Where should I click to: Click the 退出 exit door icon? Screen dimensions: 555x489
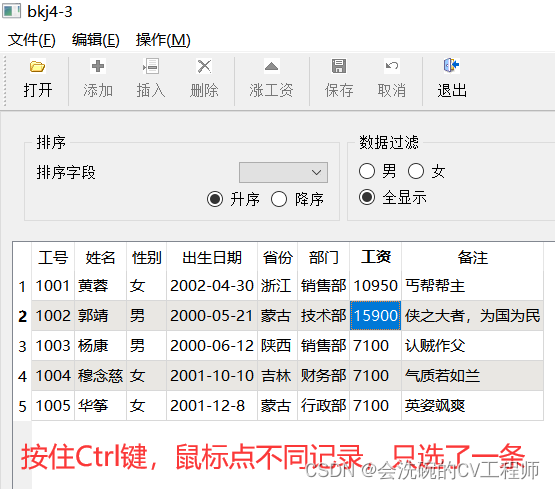click(x=452, y=66)
